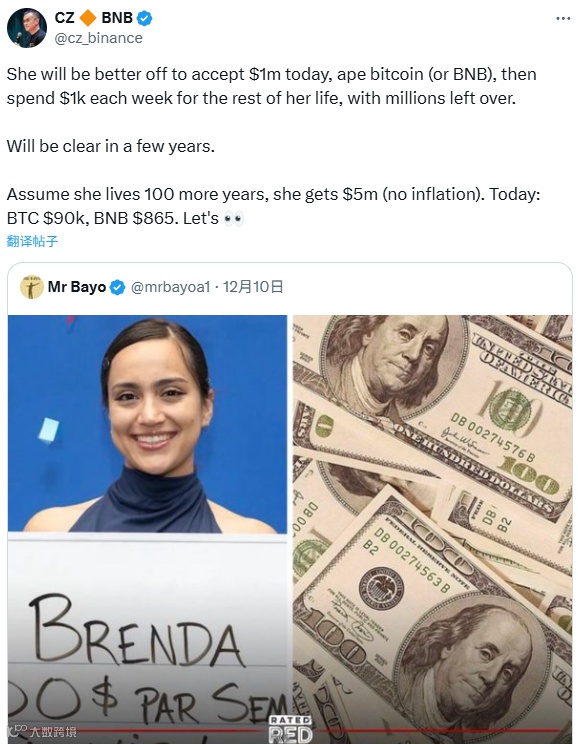Open CZ's profile avatar picture
Image resolution: width=578 pixels, height=744 pixels.
27,28
